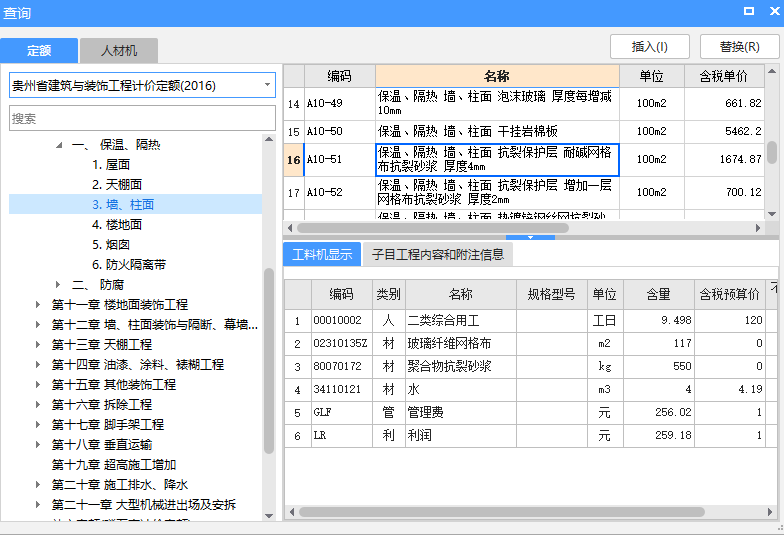Viewport: 784px width, 535px height.
Task: Select material row 聚合物抗裂砂浆
Action: coord(530,366)
